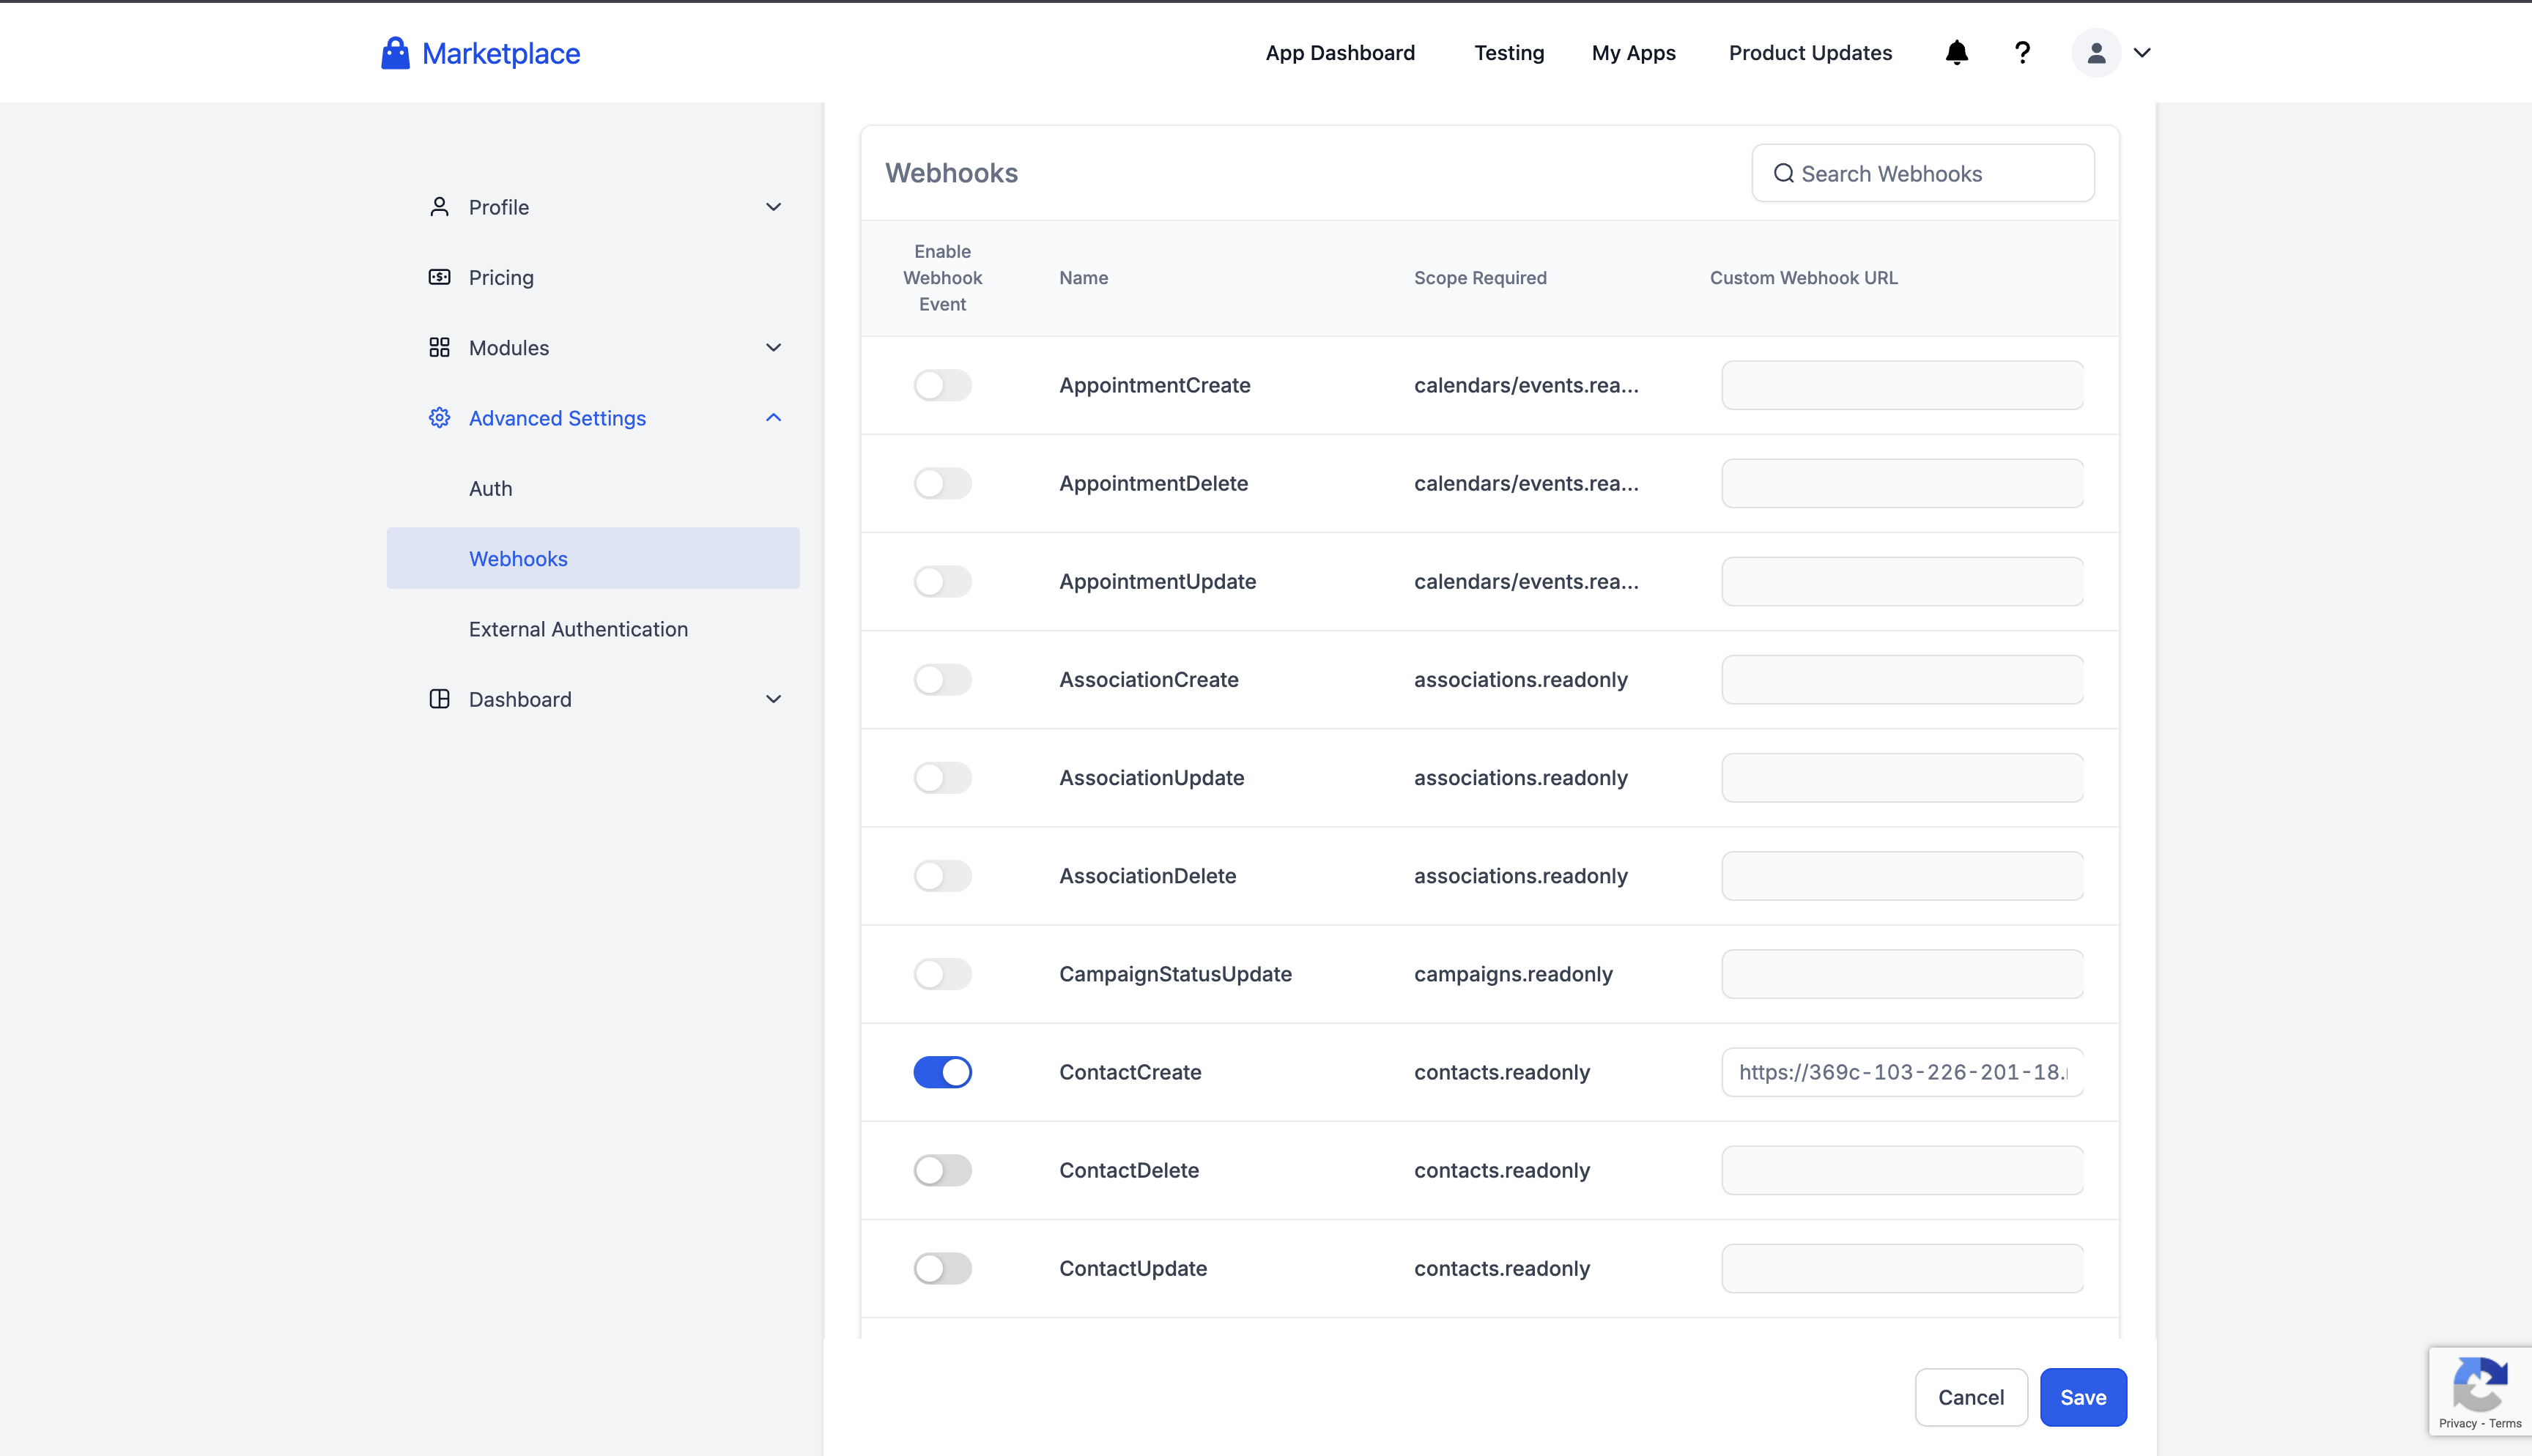Click the AssociationDelete custom URL field
This screenshot has height=1456, width=2532.
click(x=1902, y=875)
